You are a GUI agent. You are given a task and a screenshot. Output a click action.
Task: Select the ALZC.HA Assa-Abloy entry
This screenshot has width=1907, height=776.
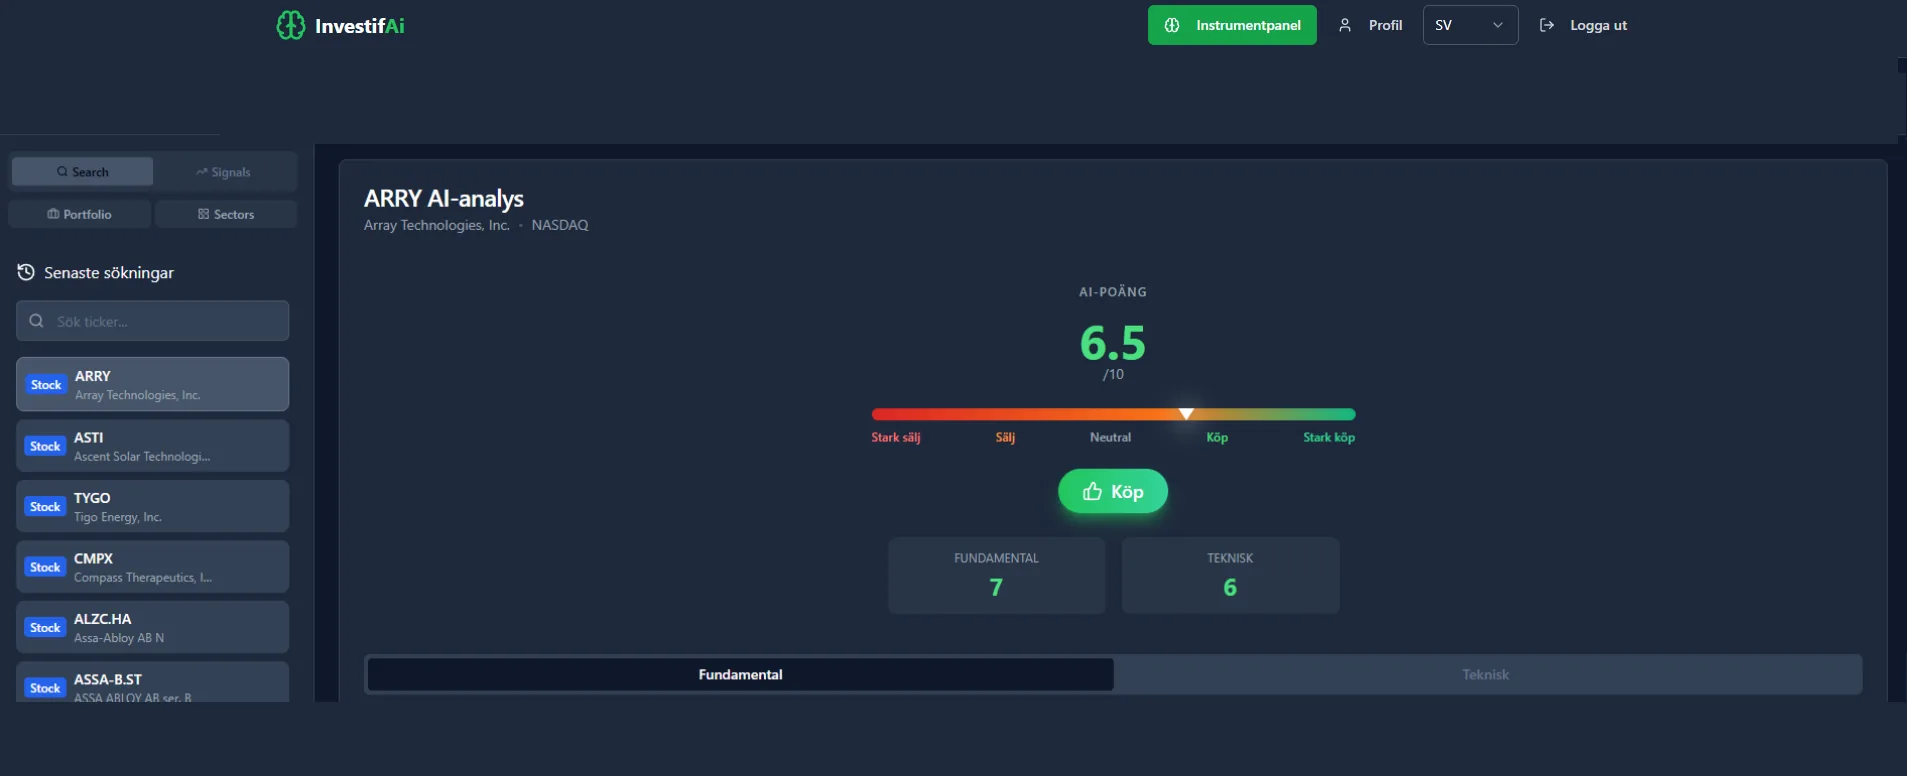153,627
